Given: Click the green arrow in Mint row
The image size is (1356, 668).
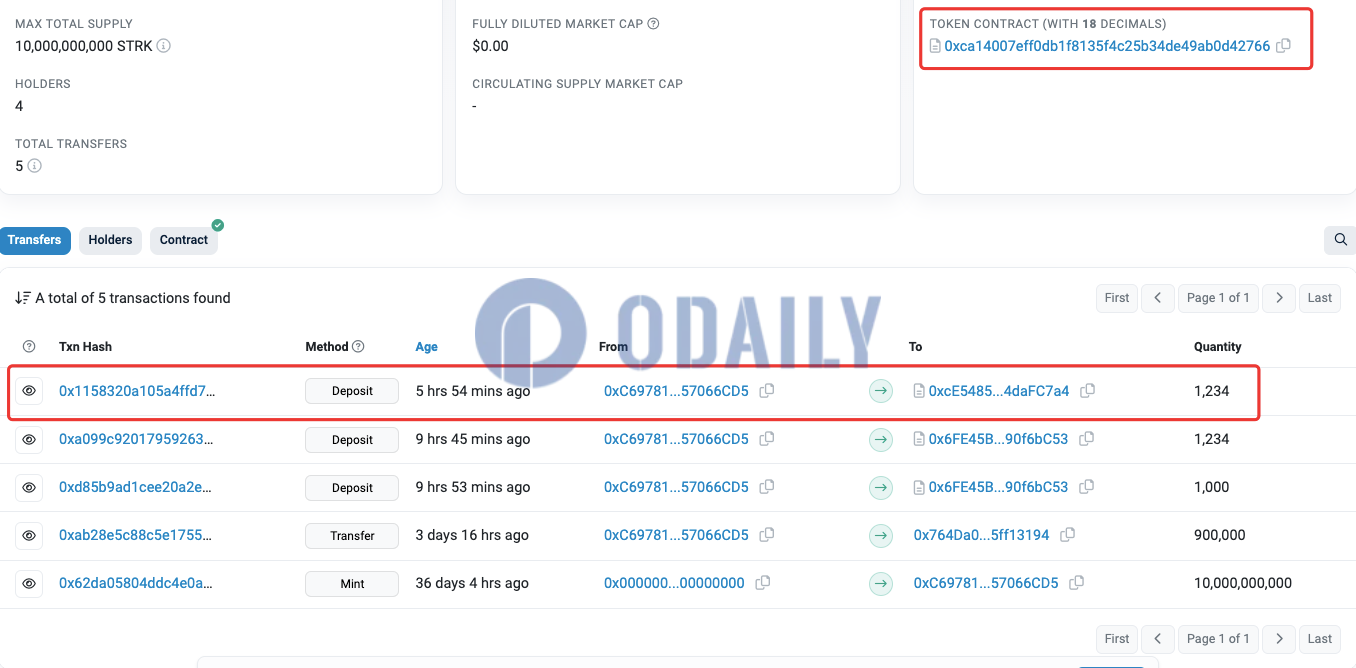Looking at the screenshot, I should [x=880, y=583].
